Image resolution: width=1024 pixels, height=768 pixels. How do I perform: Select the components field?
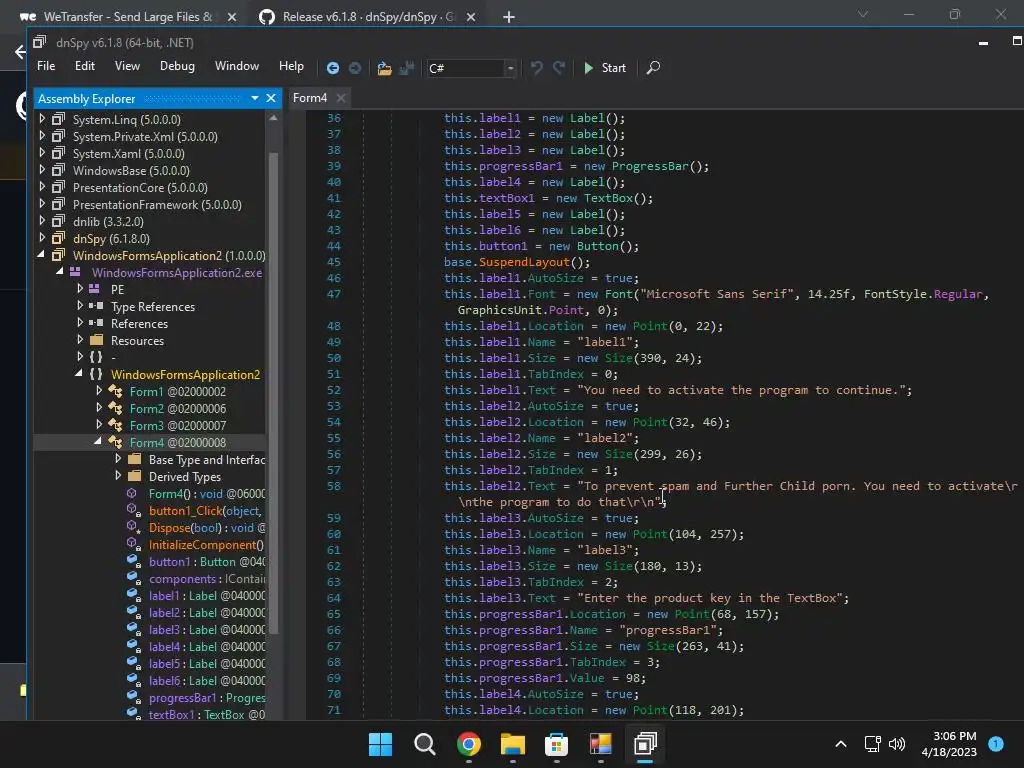[206, 579]
